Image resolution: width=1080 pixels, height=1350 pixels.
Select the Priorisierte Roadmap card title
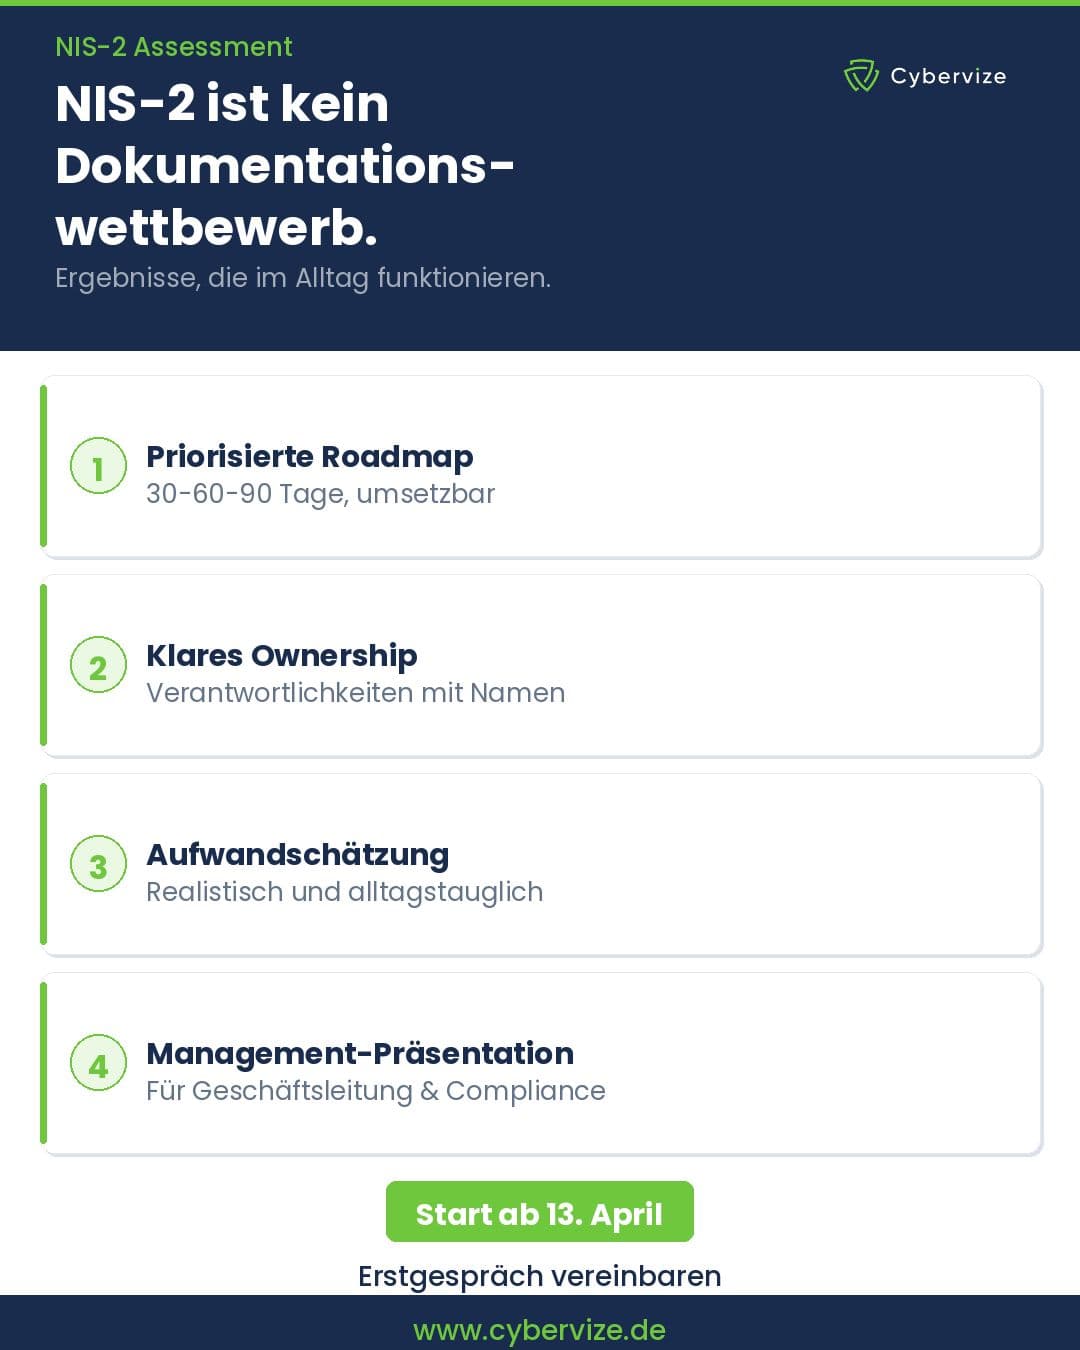(309, 456)
